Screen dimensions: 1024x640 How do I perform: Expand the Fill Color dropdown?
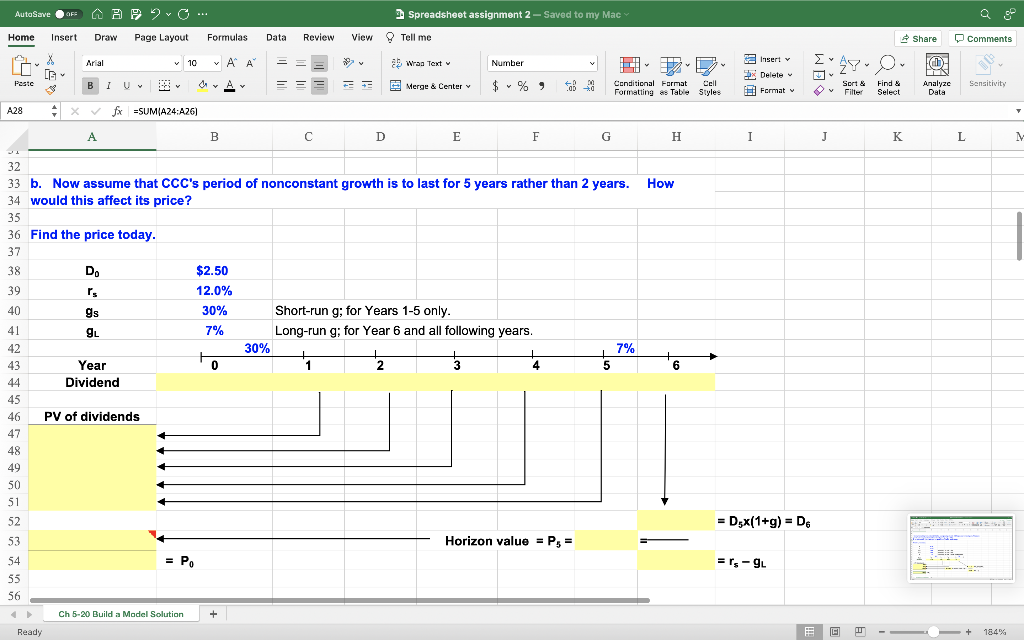[x=216, y=87]
